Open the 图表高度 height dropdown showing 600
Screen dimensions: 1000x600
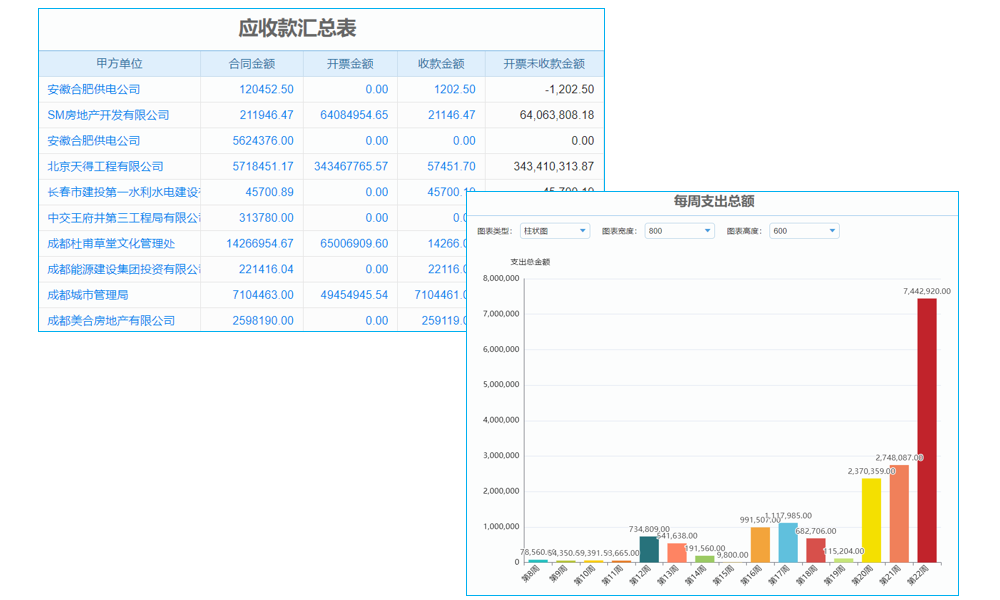point(802,230)
